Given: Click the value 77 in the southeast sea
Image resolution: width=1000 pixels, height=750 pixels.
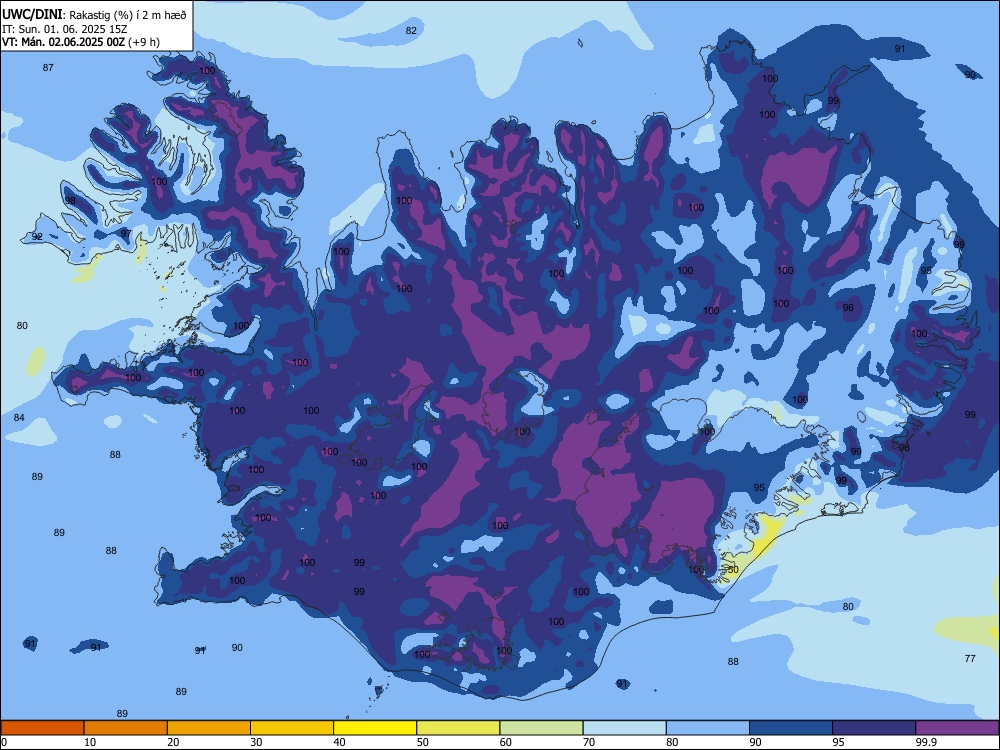Looking at the screenshot, I should 970,658.
